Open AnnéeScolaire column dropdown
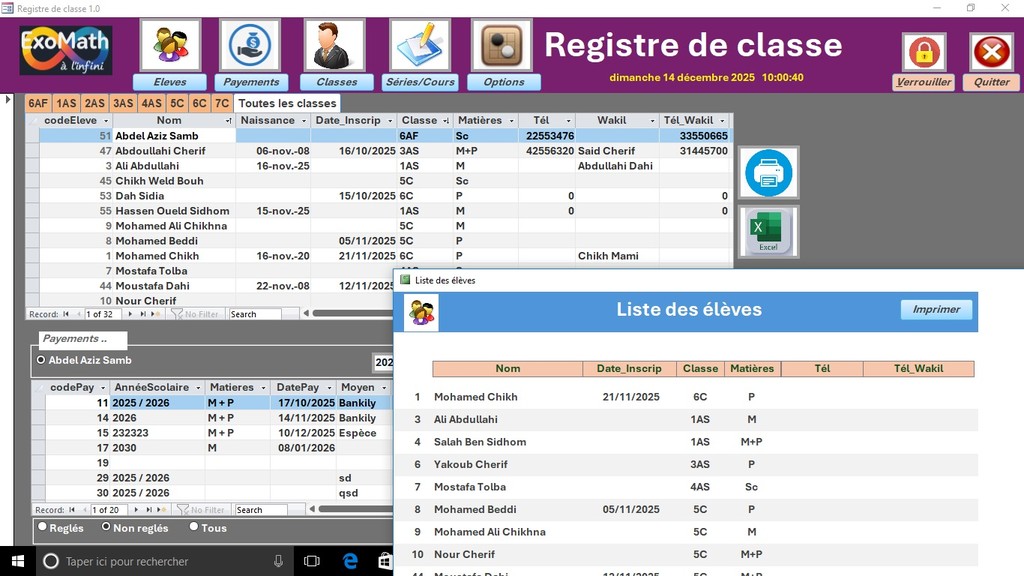 pos(198,388)
